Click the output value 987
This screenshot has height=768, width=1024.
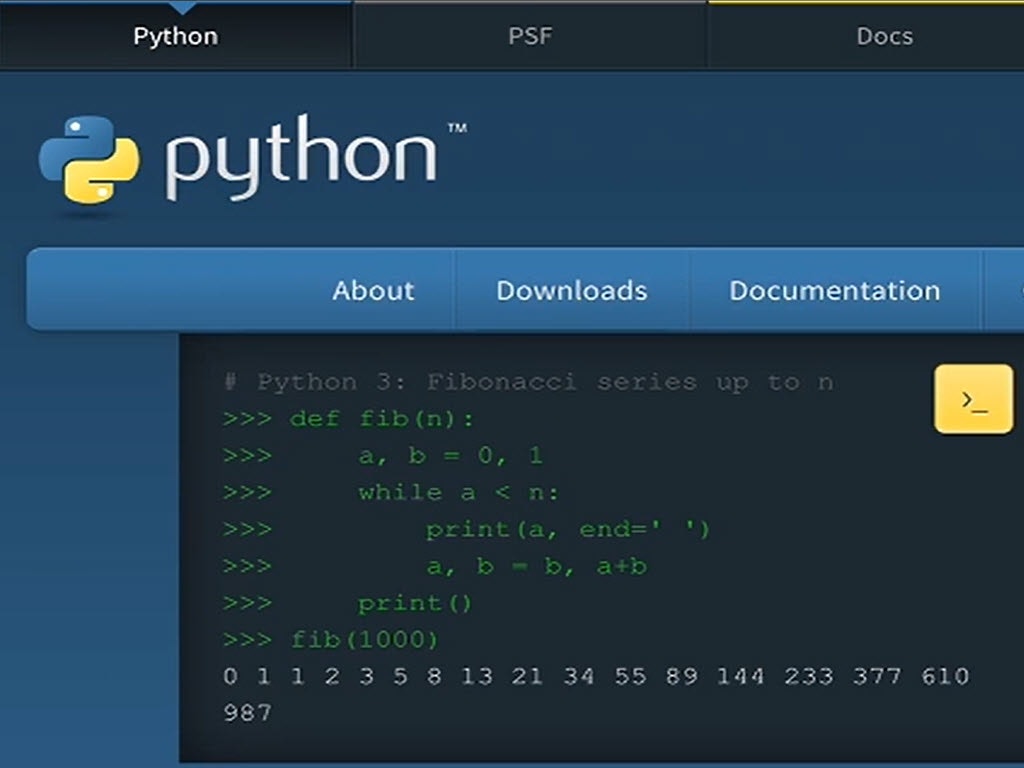point(248,712)
